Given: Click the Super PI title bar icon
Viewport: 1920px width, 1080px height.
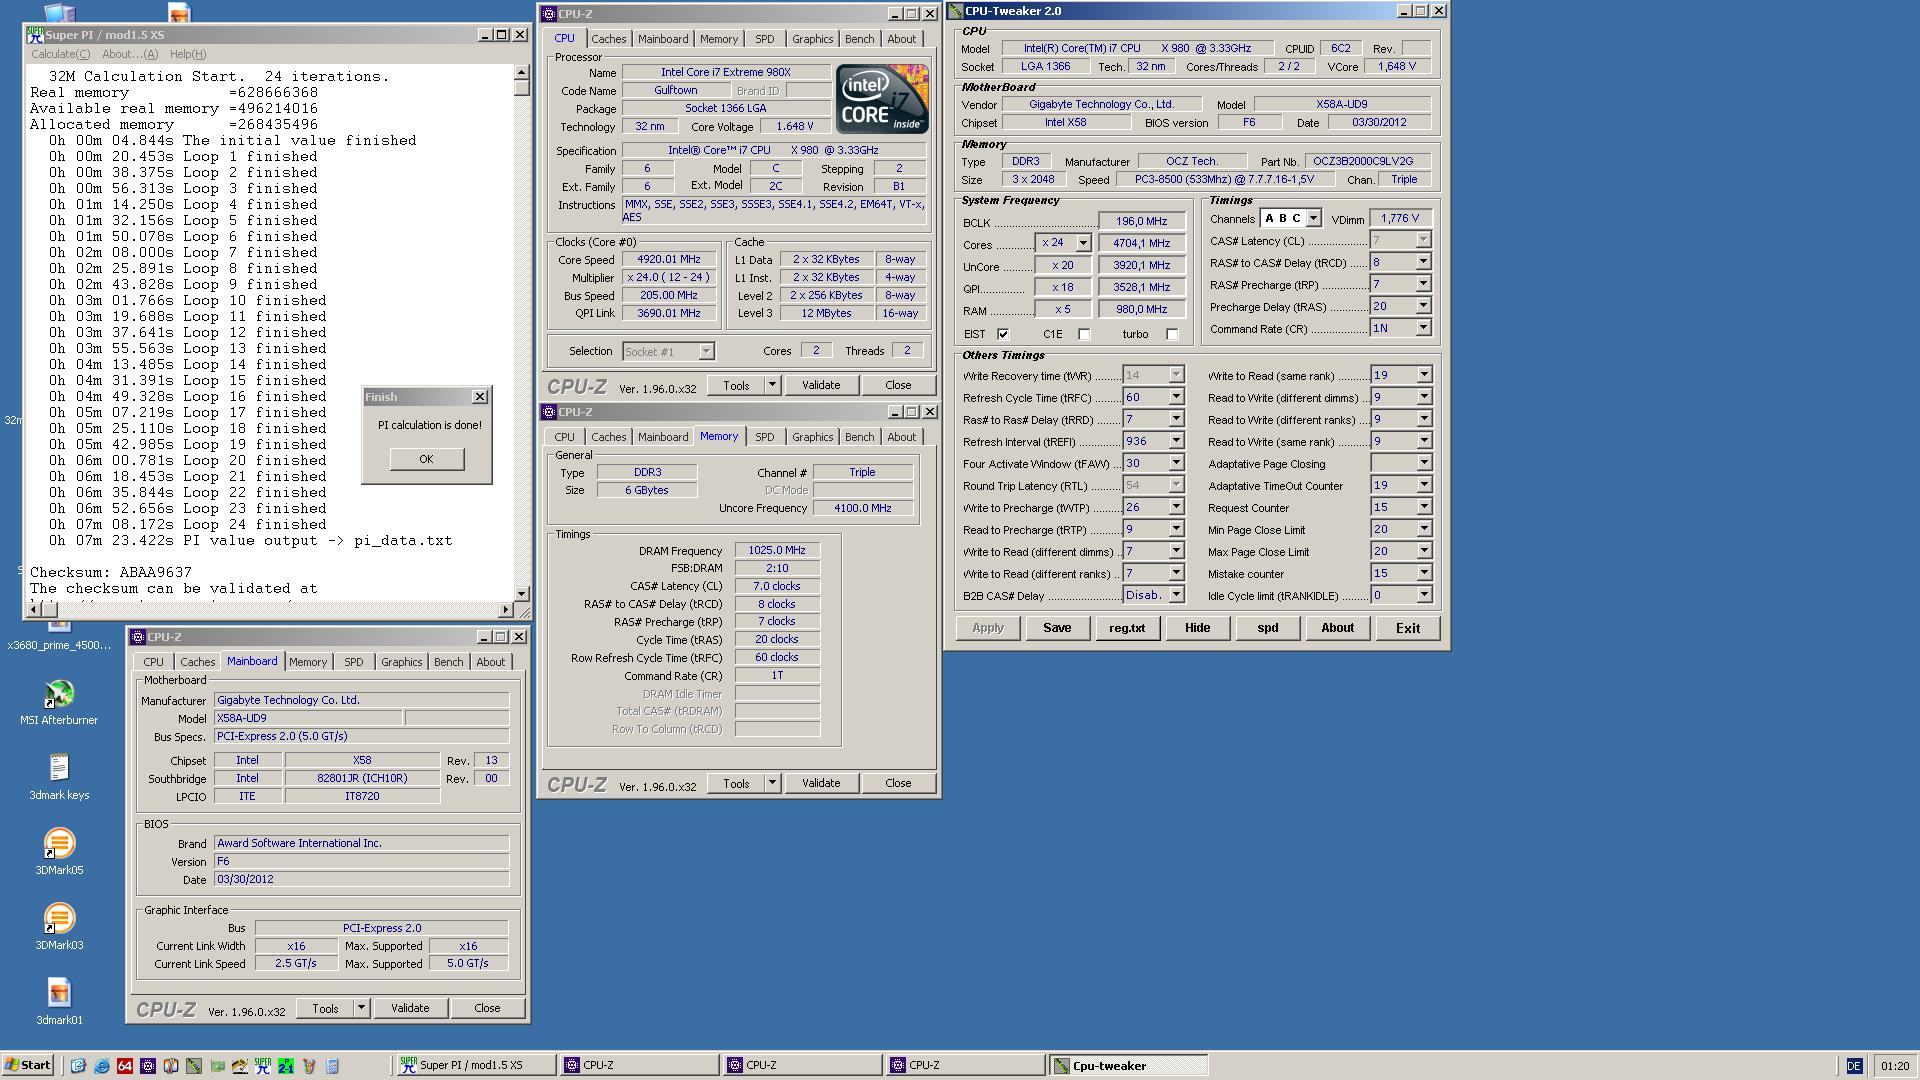Looking at the screenshot, I should coord(35,34).
